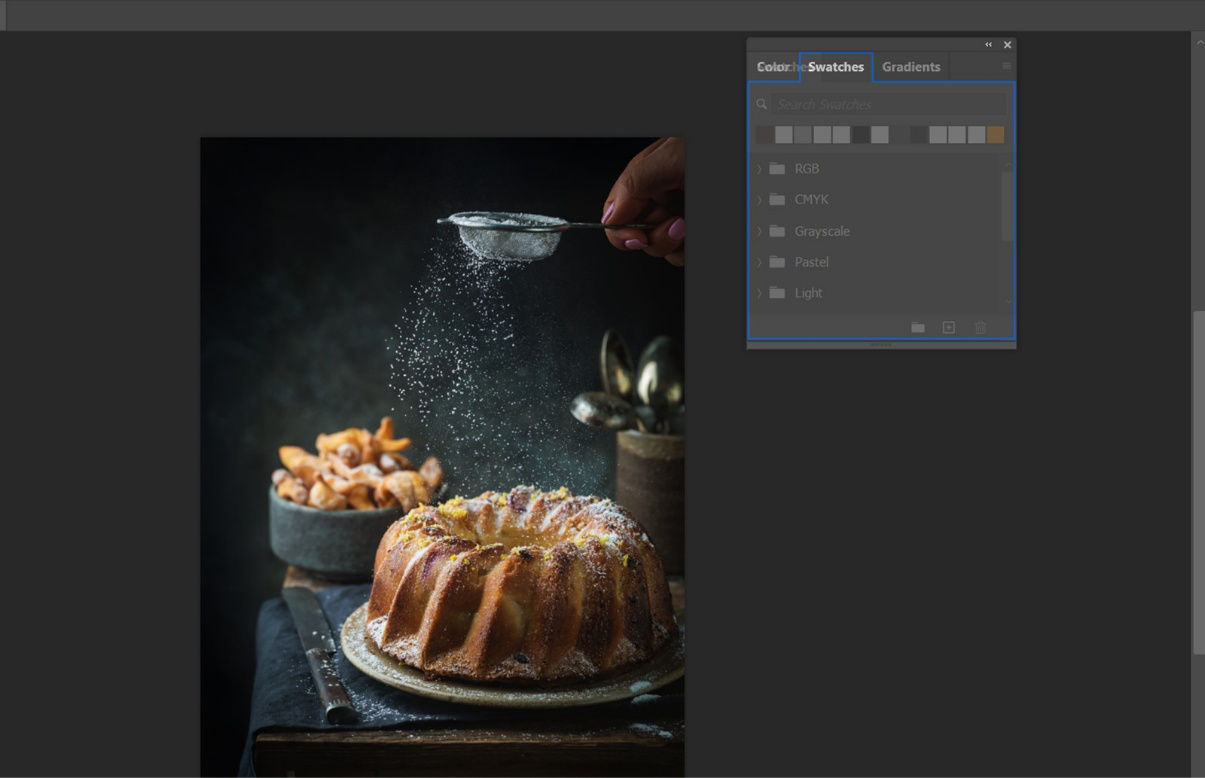Click the search magnifier icon in Swatches
The width and height of the screenshot is (1205, 778).
[761, 103]
